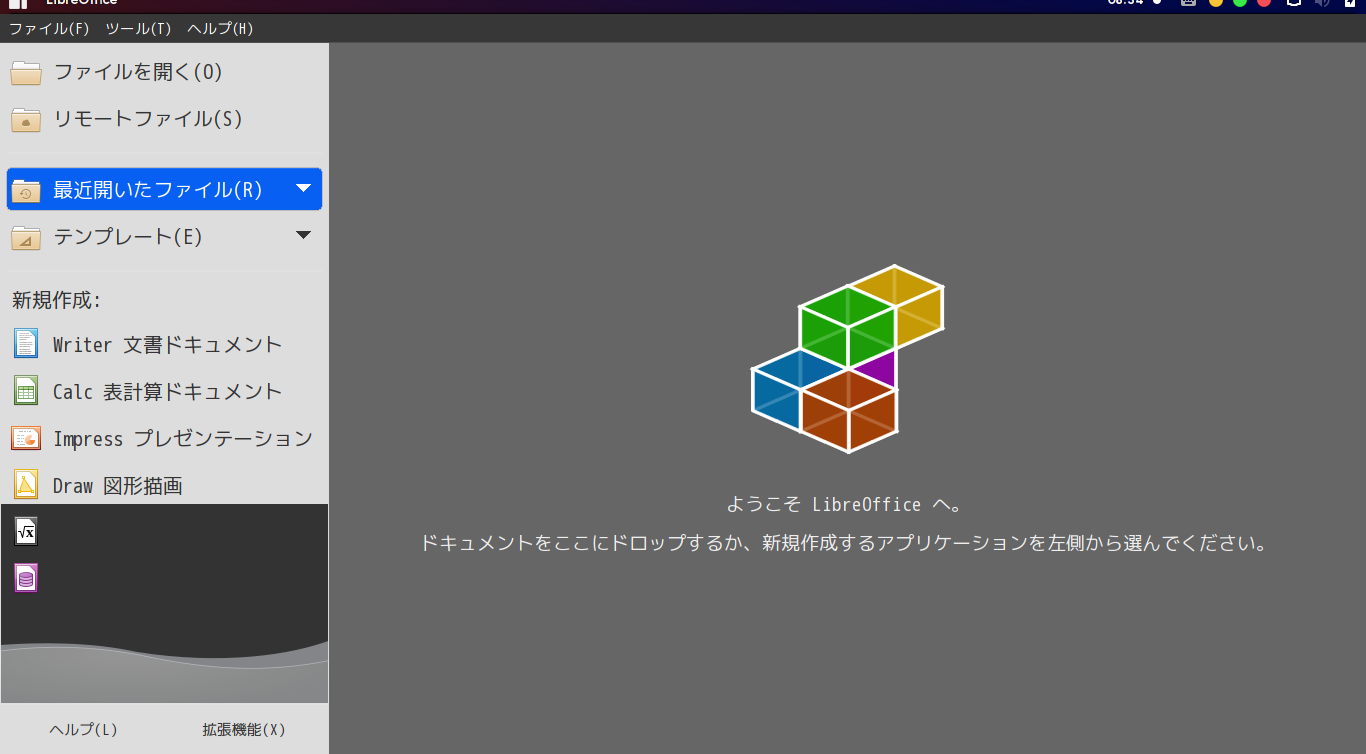1366x754 pixels.
Task: Create a new Impress プレゼンテーション
Action: pos(164,438)
